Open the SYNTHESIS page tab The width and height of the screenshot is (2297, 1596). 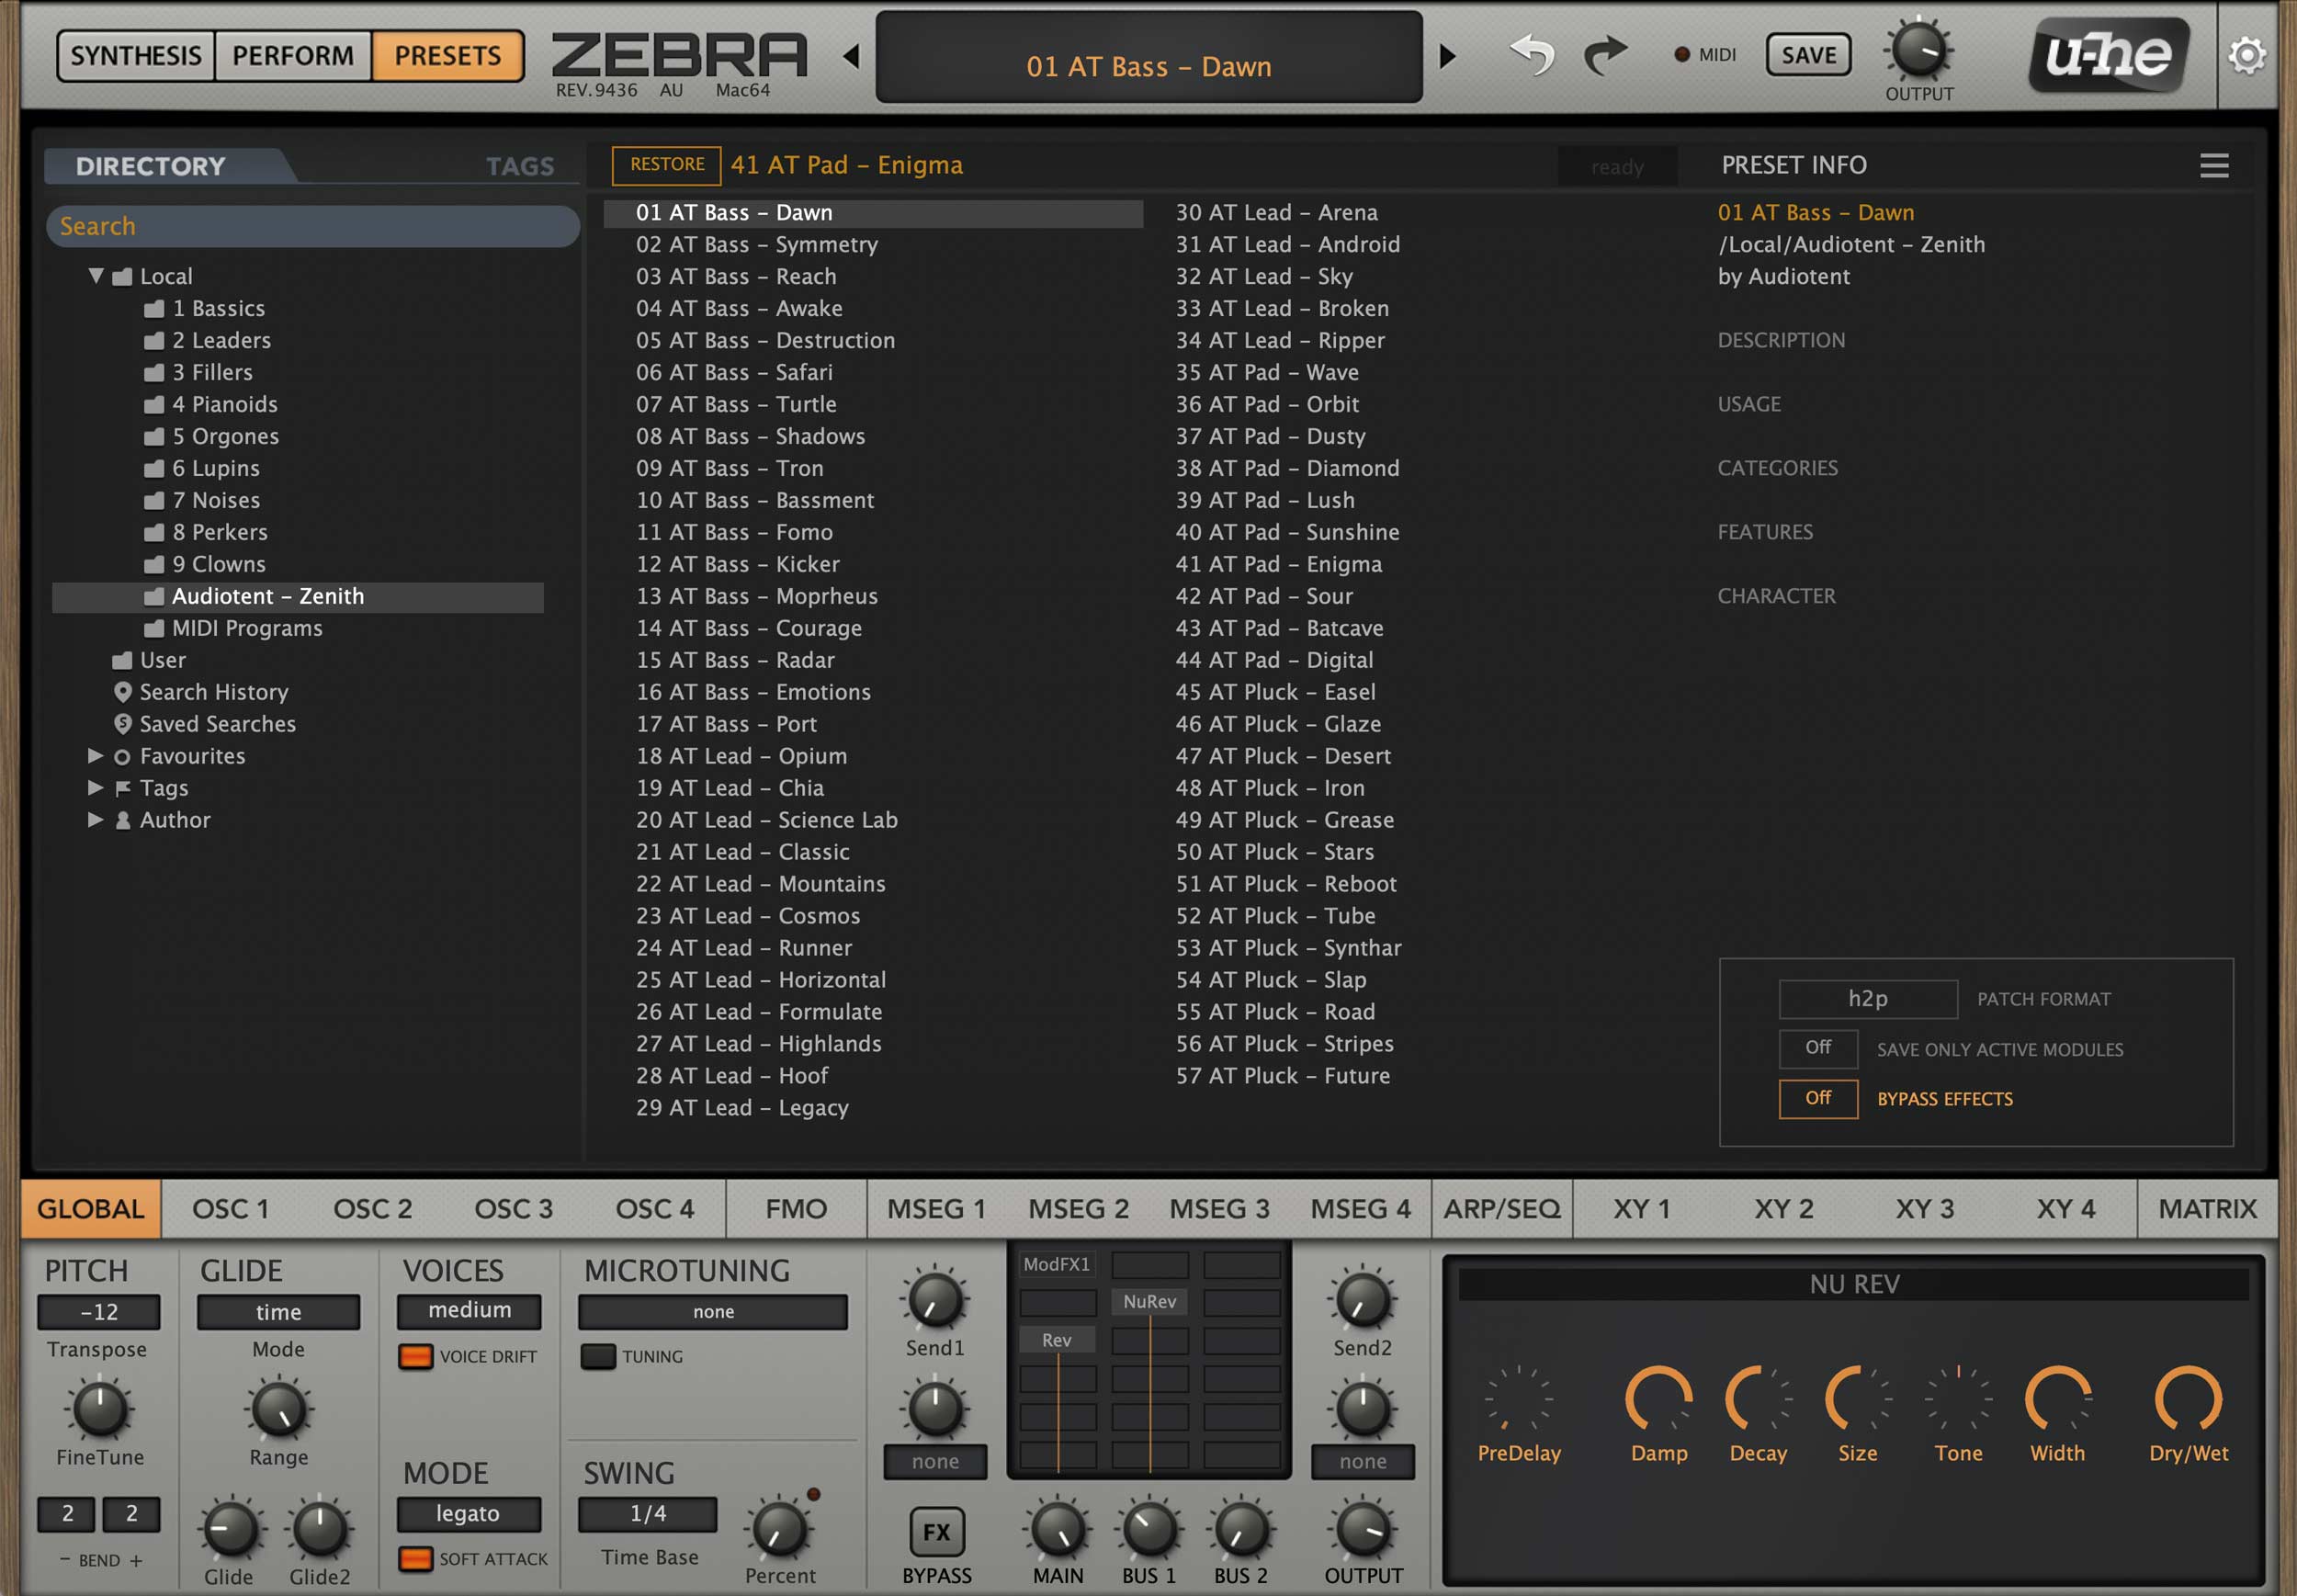(x=136, y=55)
